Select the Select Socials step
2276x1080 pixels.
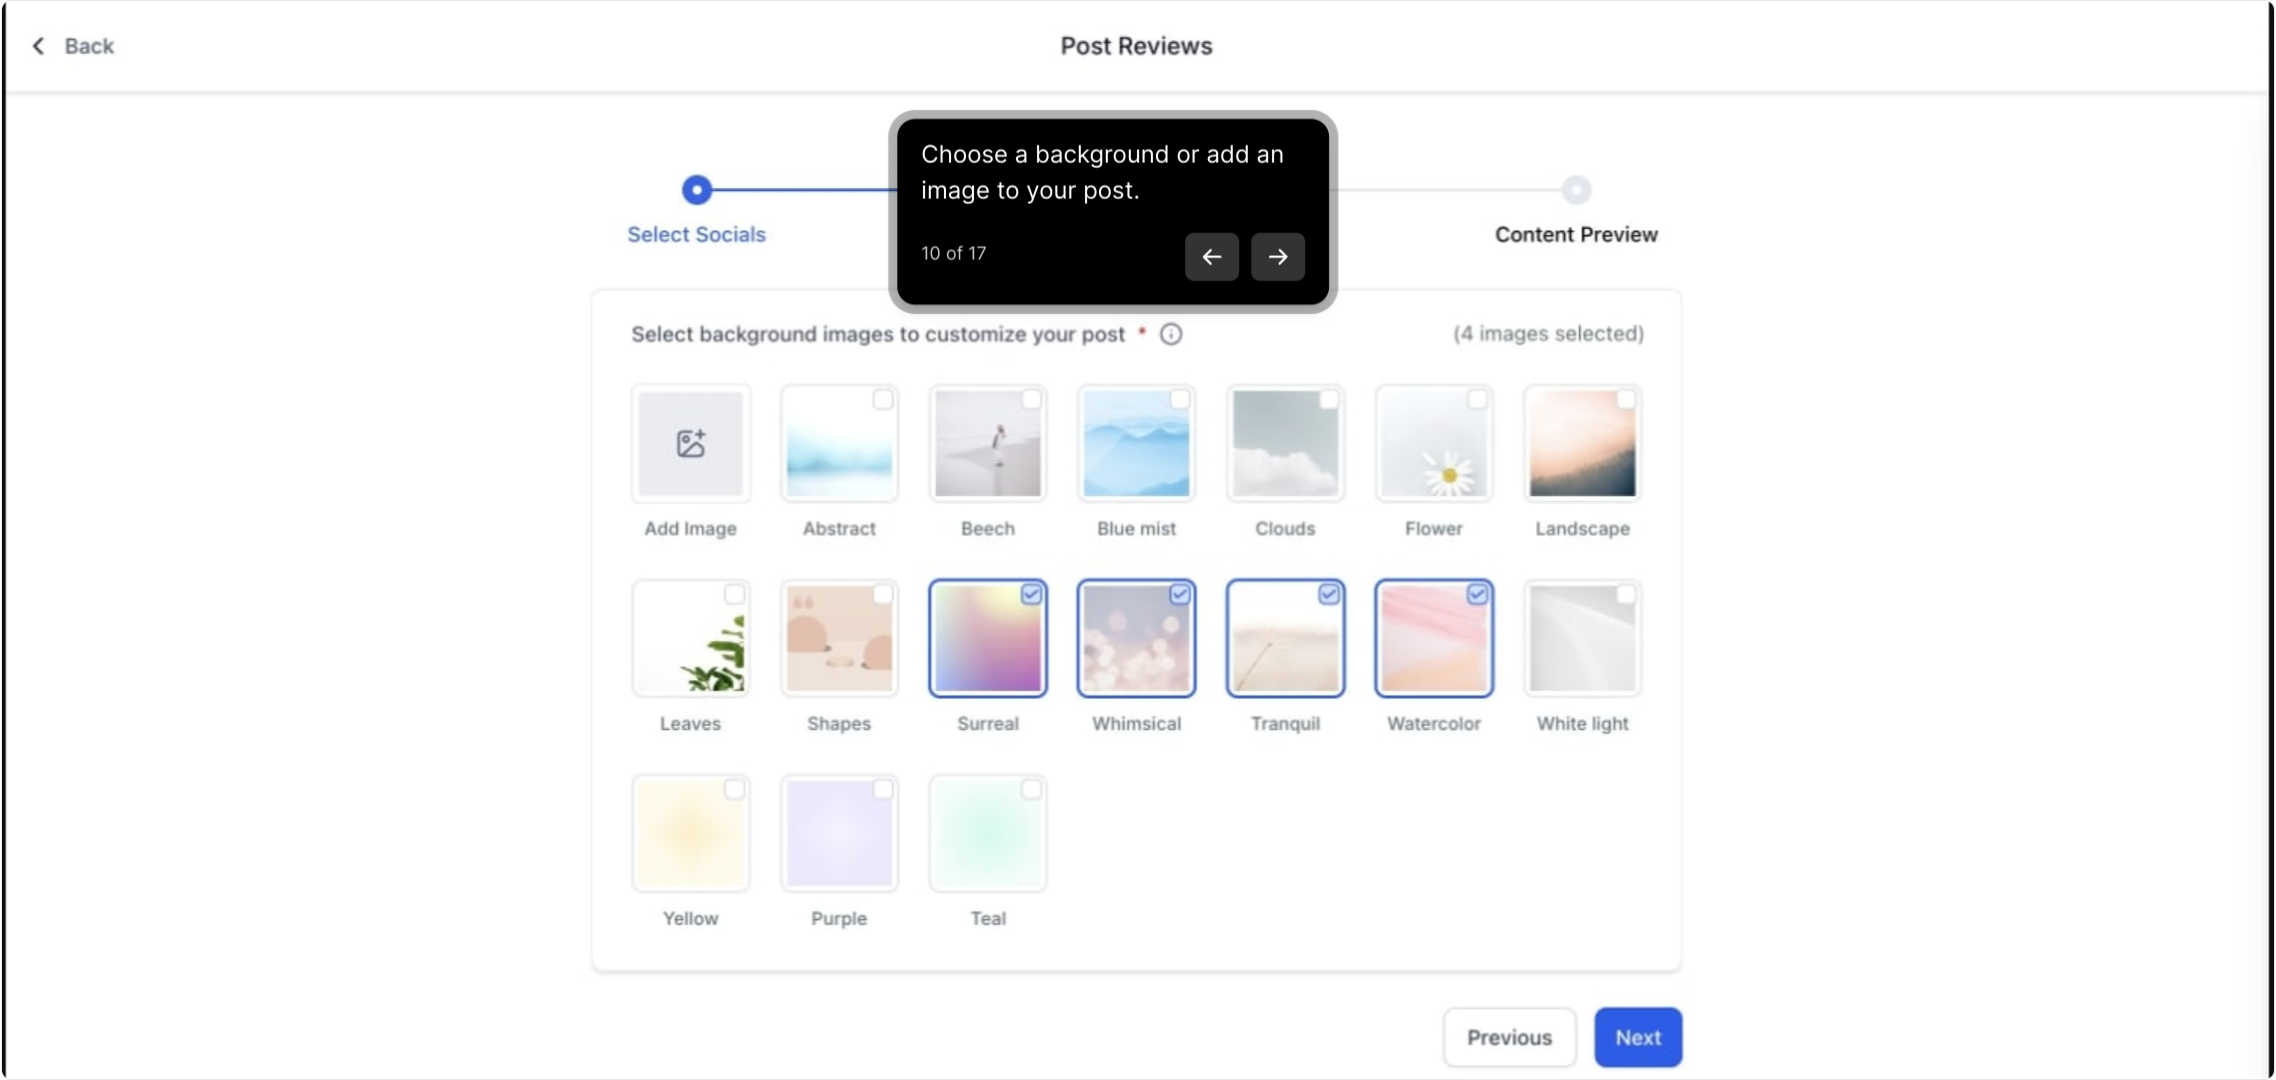coord(696,234)
